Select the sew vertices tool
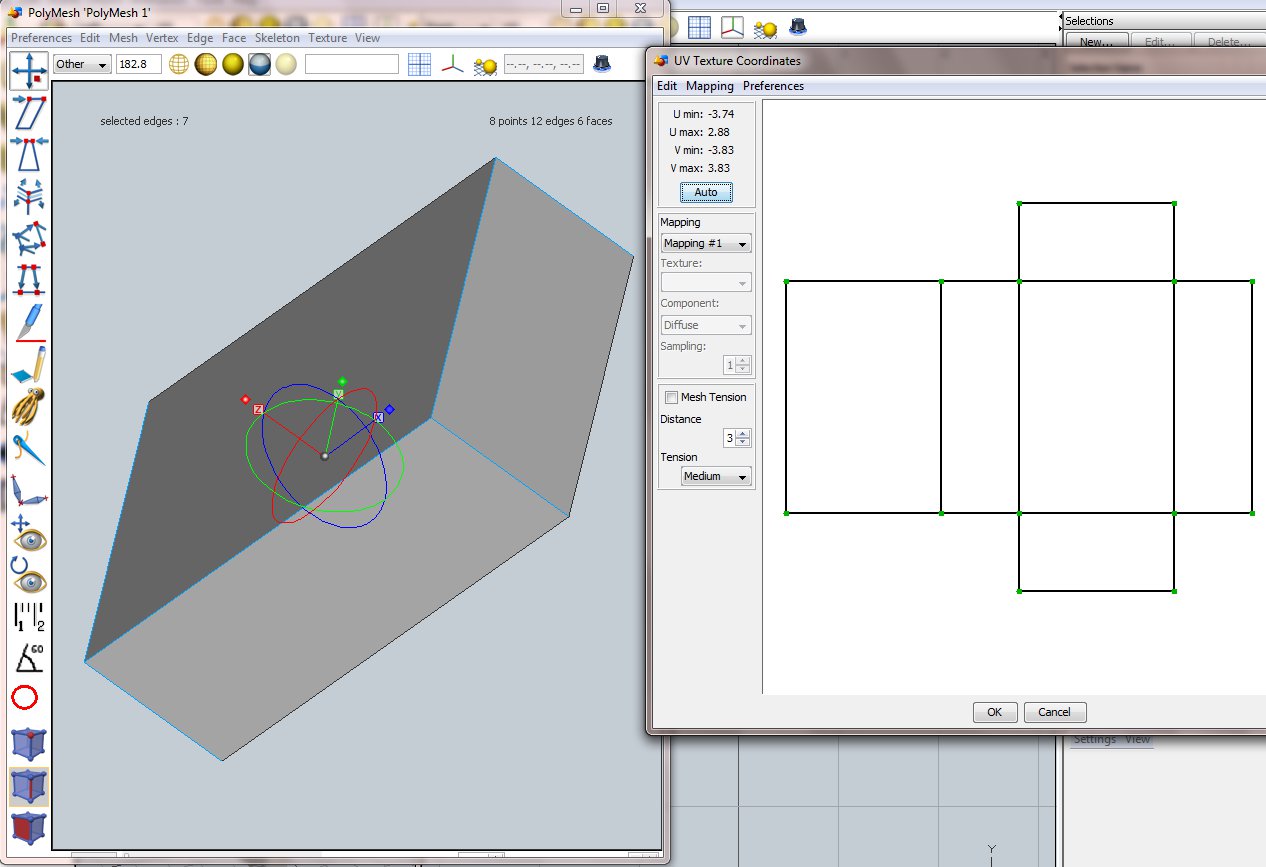 coord(29,279)
